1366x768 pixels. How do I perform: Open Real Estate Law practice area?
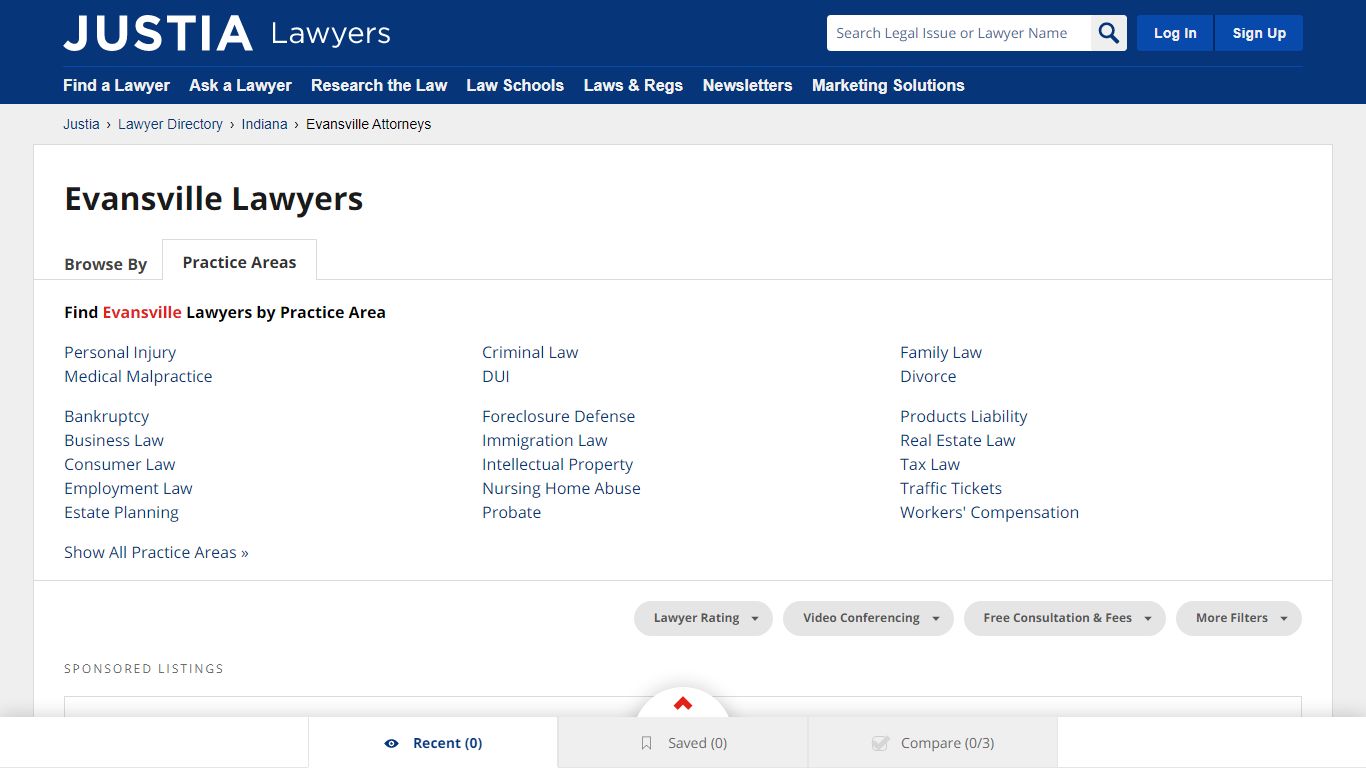click(x=957, y=440)
